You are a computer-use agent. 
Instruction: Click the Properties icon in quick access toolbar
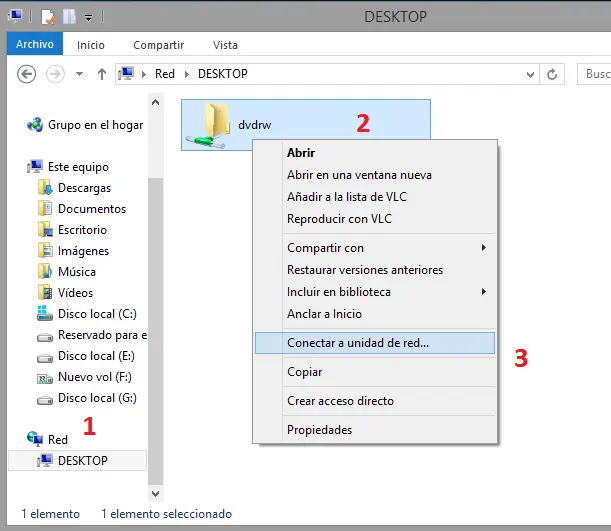click(x=48, y=17)
